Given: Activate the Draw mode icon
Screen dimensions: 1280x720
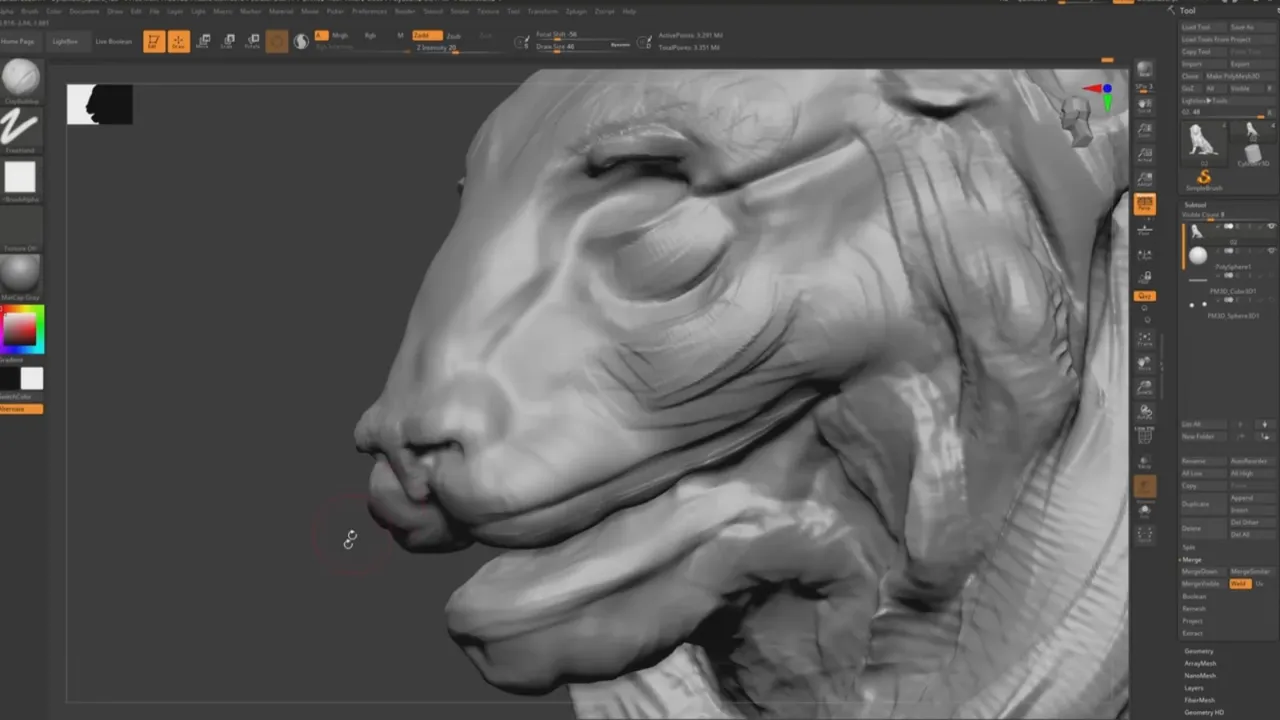Looking at the screenshot, I should [179, 41].
